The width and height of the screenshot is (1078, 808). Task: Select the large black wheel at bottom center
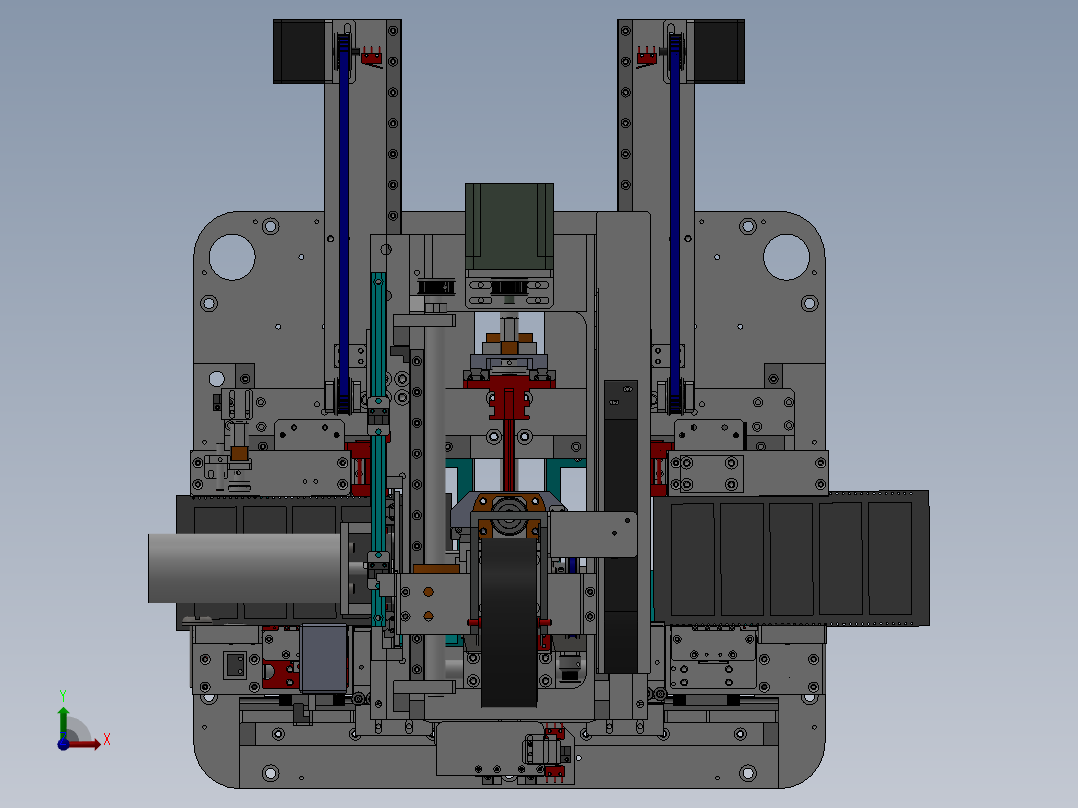(509, 622)
